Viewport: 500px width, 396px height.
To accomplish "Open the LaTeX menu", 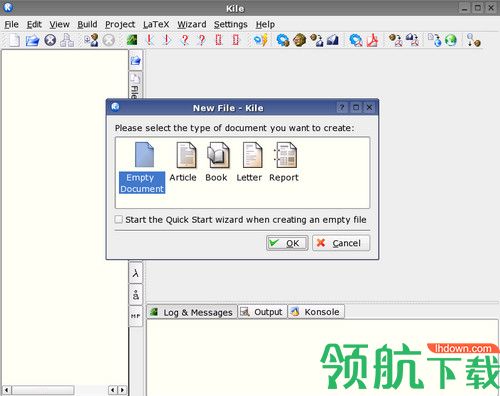I will click(156, 24).
